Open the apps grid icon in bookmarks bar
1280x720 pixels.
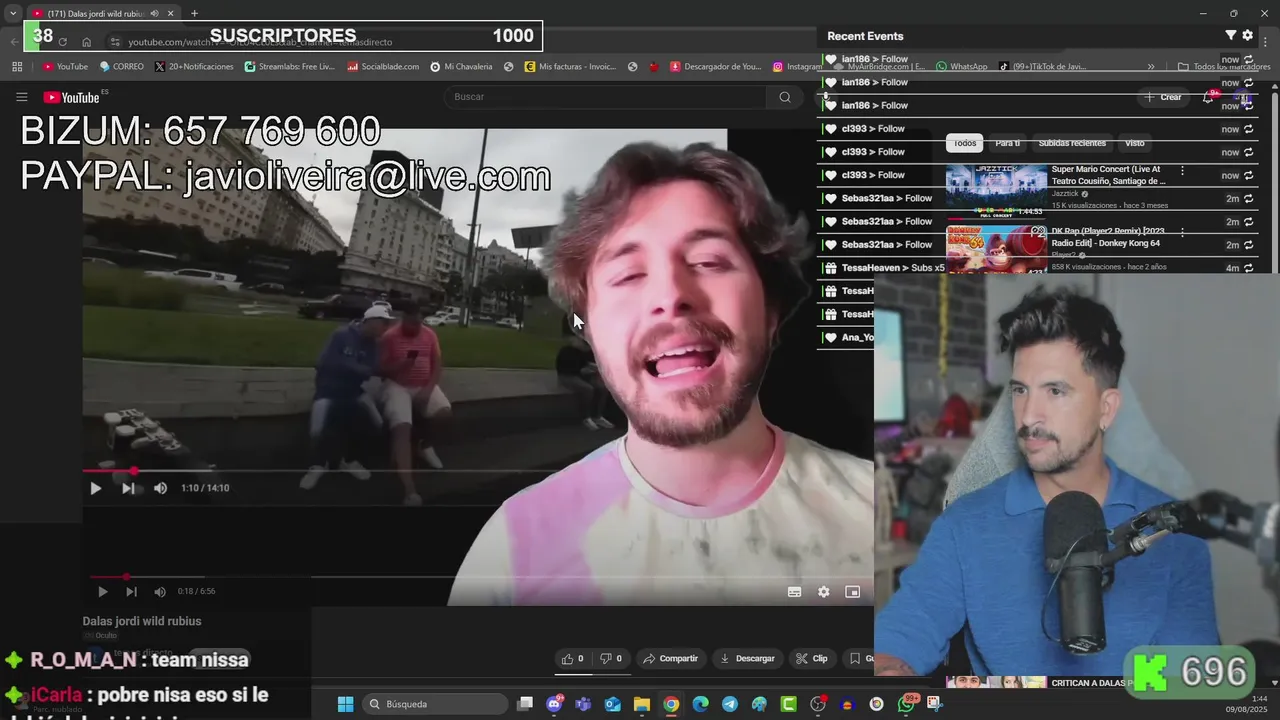click(x=17, y=67)
